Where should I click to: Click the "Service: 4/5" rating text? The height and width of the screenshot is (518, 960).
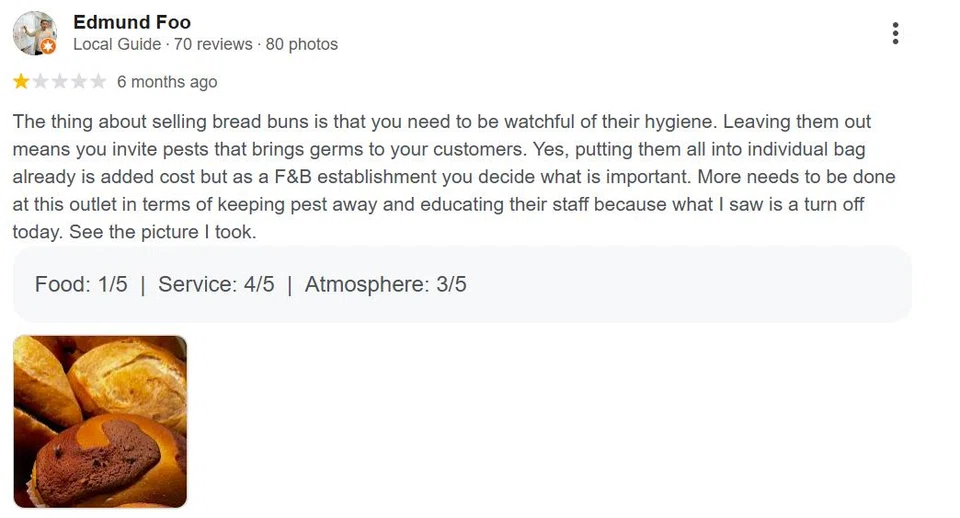(216, 284)
